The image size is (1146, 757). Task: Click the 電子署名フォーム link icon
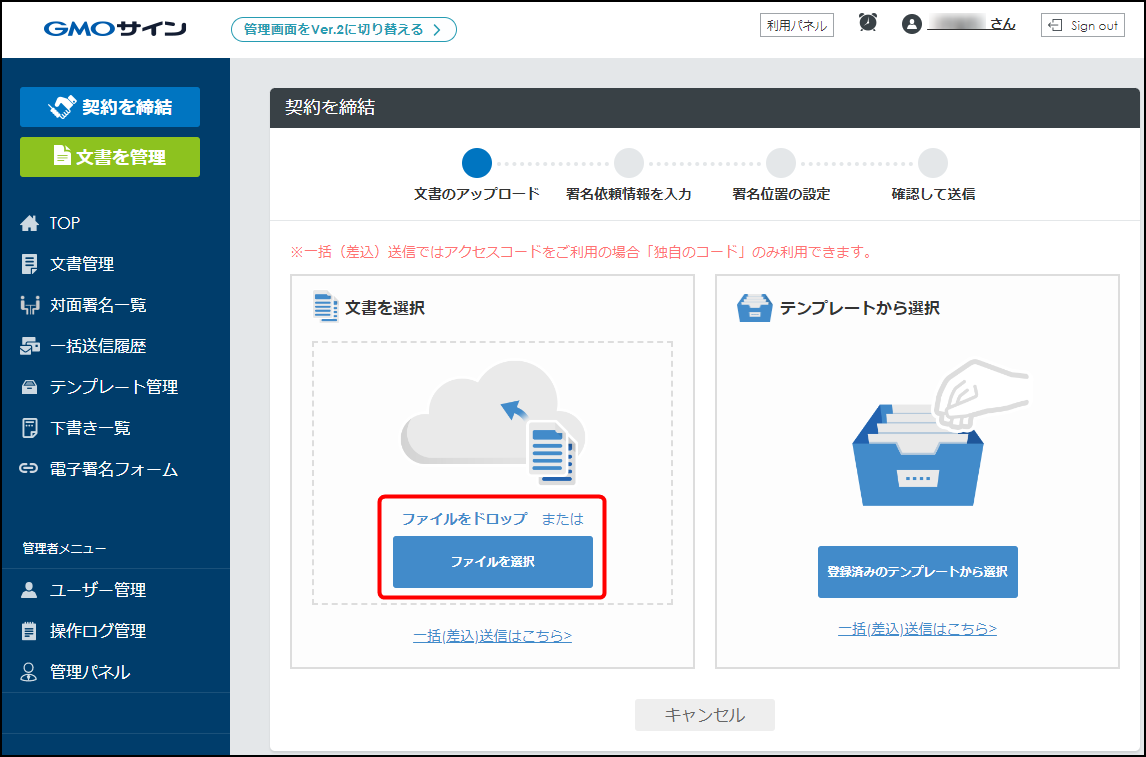(x=29, y=469)
